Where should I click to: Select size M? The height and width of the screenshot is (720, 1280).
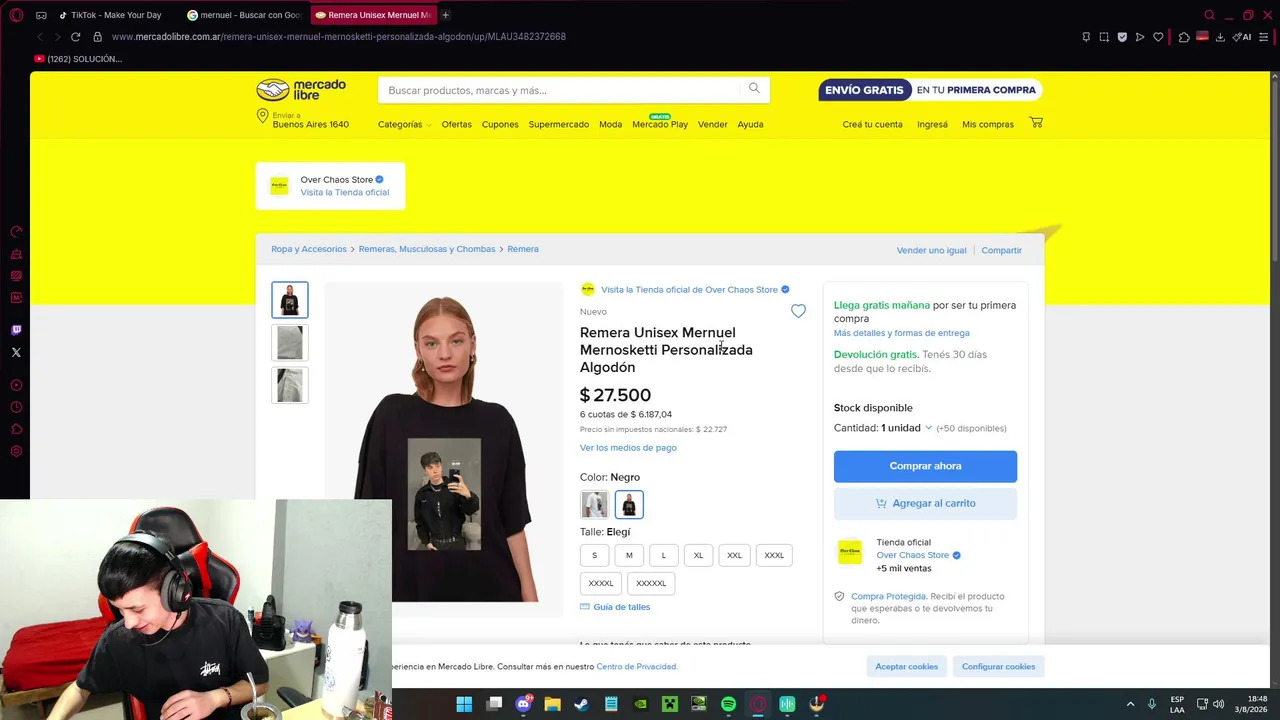coord(629,555)
